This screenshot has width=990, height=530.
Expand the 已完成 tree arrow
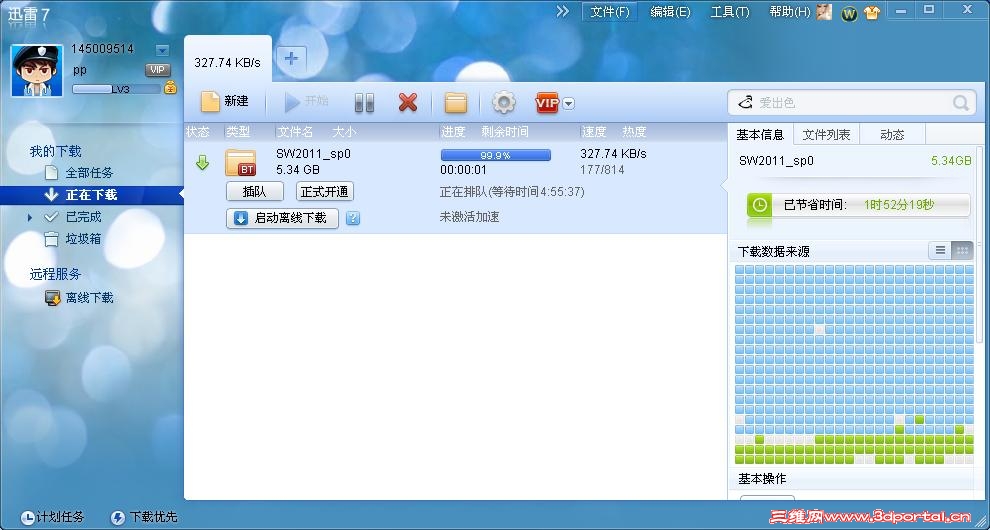(x=30, y=217)
